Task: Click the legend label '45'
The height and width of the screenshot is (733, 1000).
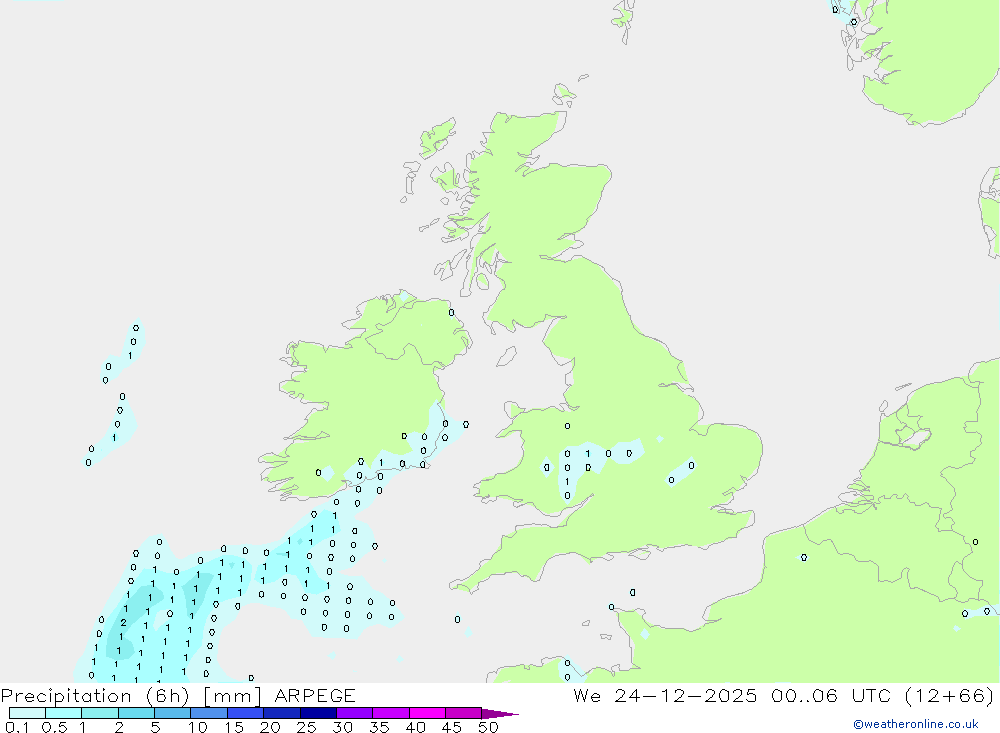Action: [x=452, y=727]
